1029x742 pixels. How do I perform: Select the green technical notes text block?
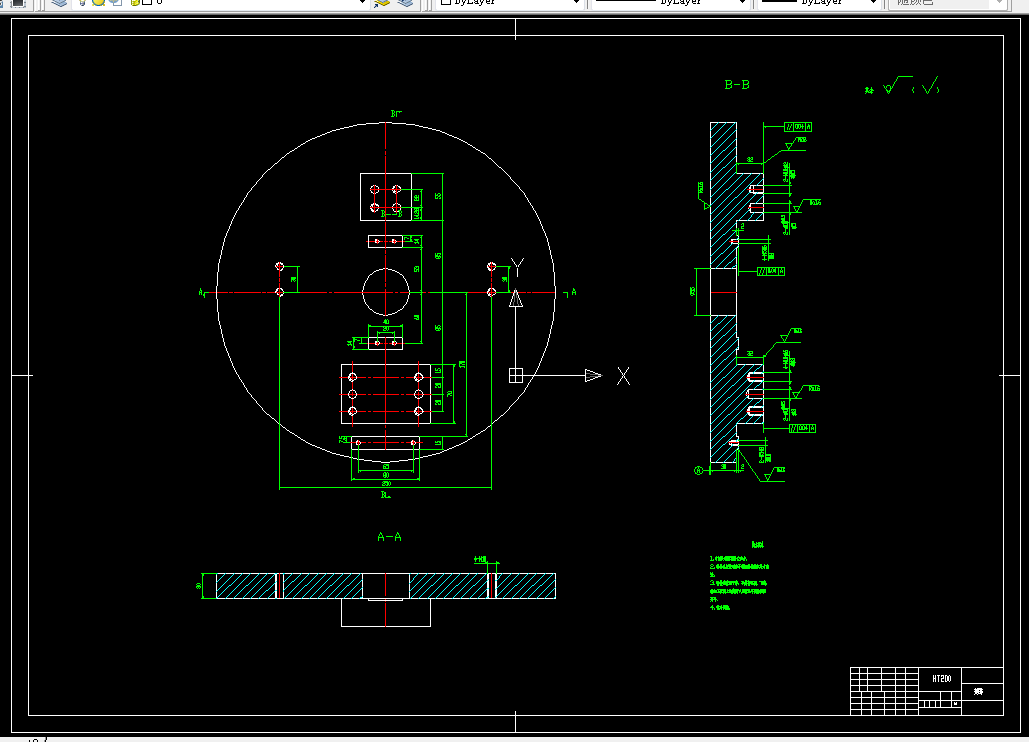coord(739,576)
